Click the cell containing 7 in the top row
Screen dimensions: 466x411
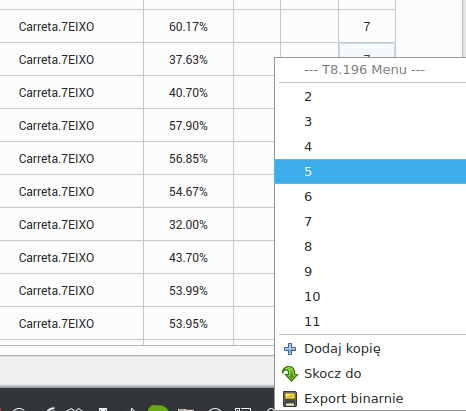point(367,26)
